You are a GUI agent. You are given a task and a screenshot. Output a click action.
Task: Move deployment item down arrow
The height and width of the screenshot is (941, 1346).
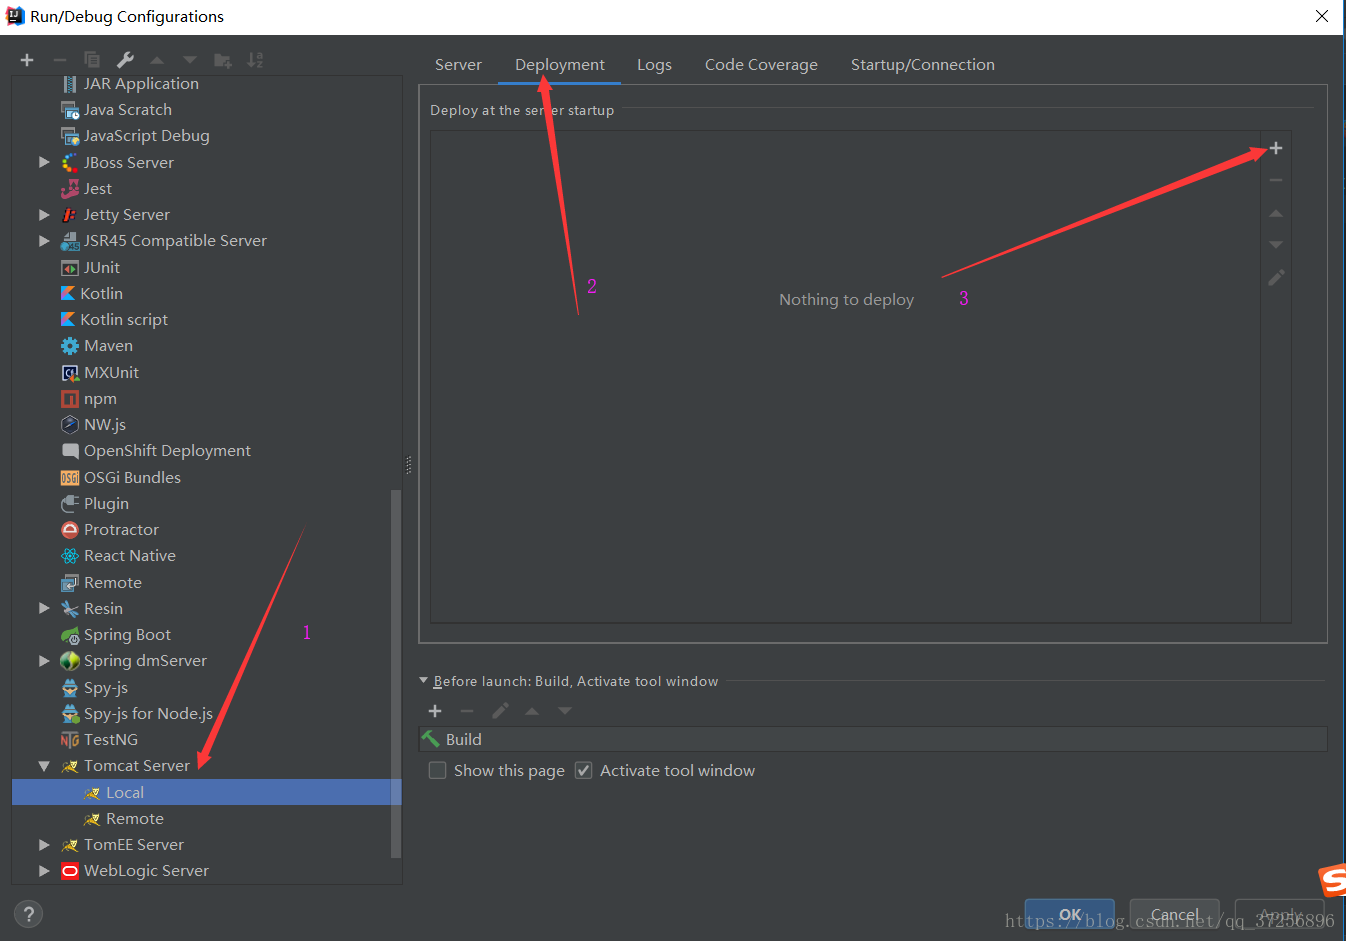(1275, 245)
